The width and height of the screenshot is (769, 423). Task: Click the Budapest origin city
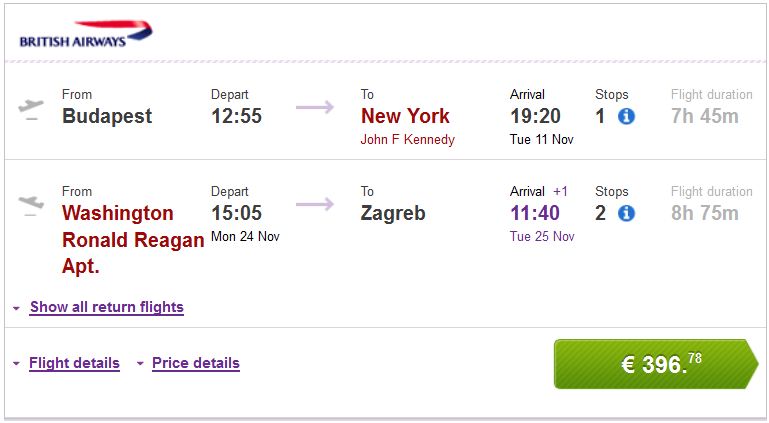(x=107, y=116)
